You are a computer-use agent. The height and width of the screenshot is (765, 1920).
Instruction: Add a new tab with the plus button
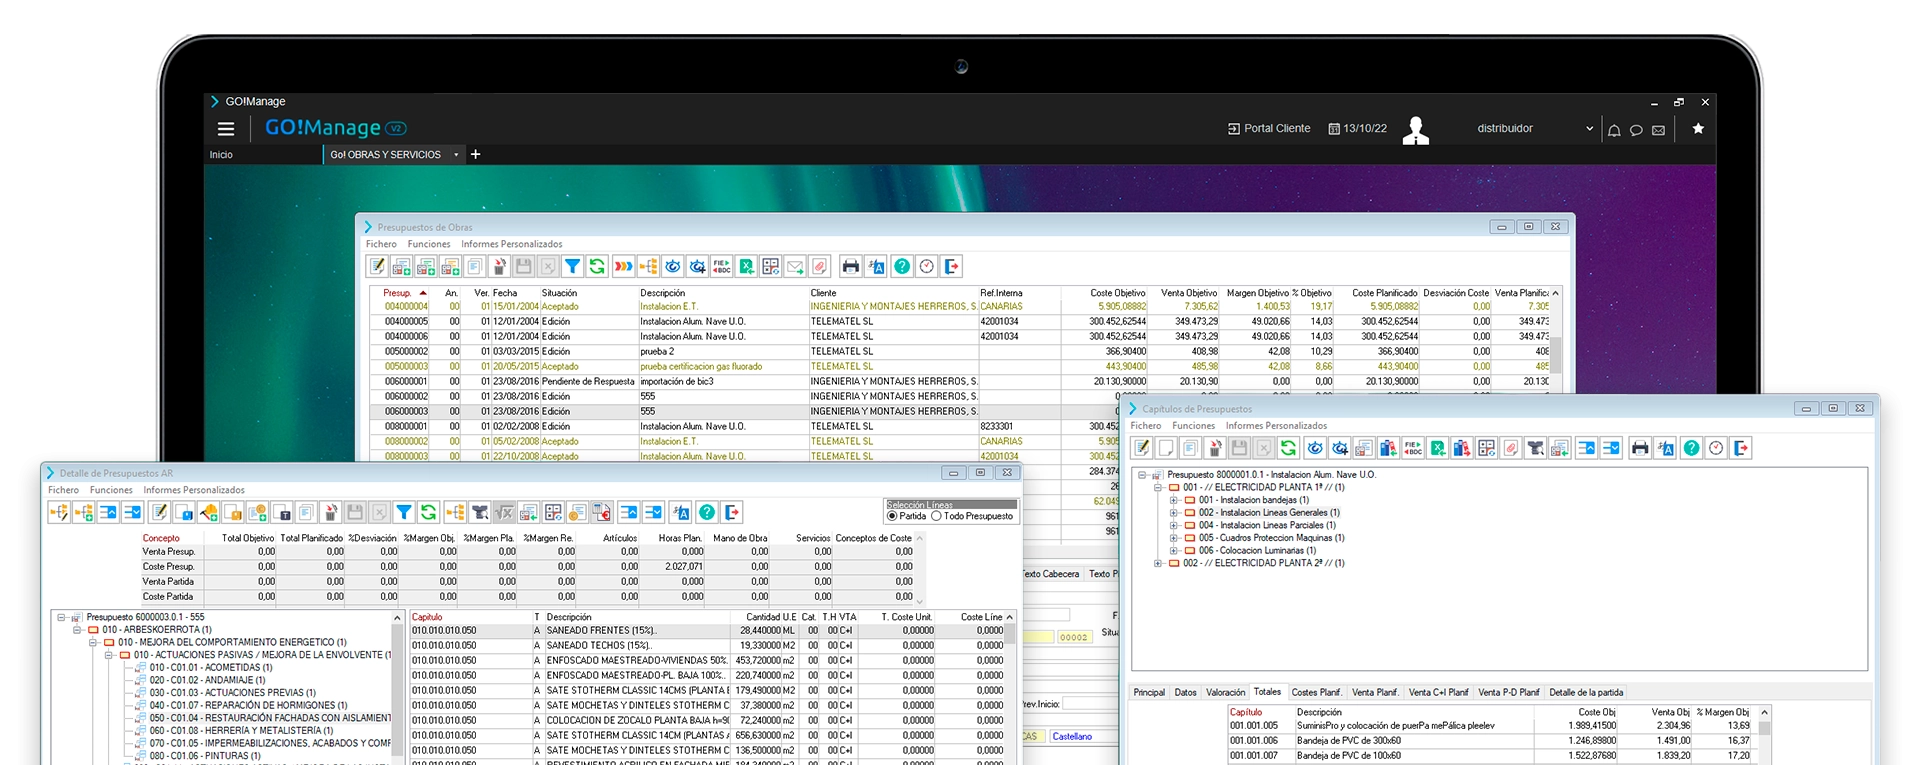(476, 155)
